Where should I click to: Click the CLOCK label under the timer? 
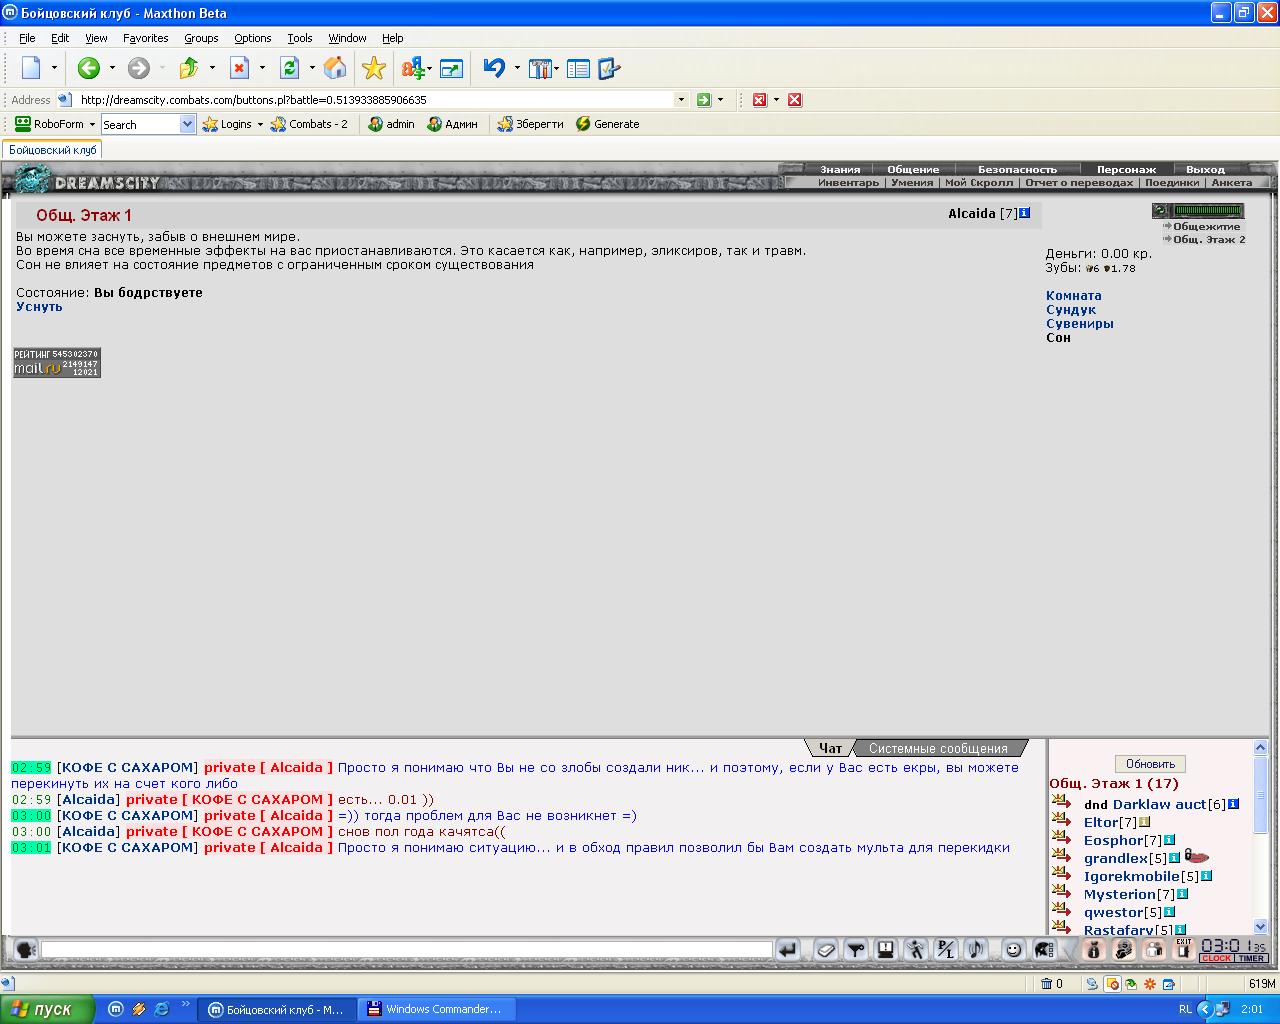coord(1216,958)
